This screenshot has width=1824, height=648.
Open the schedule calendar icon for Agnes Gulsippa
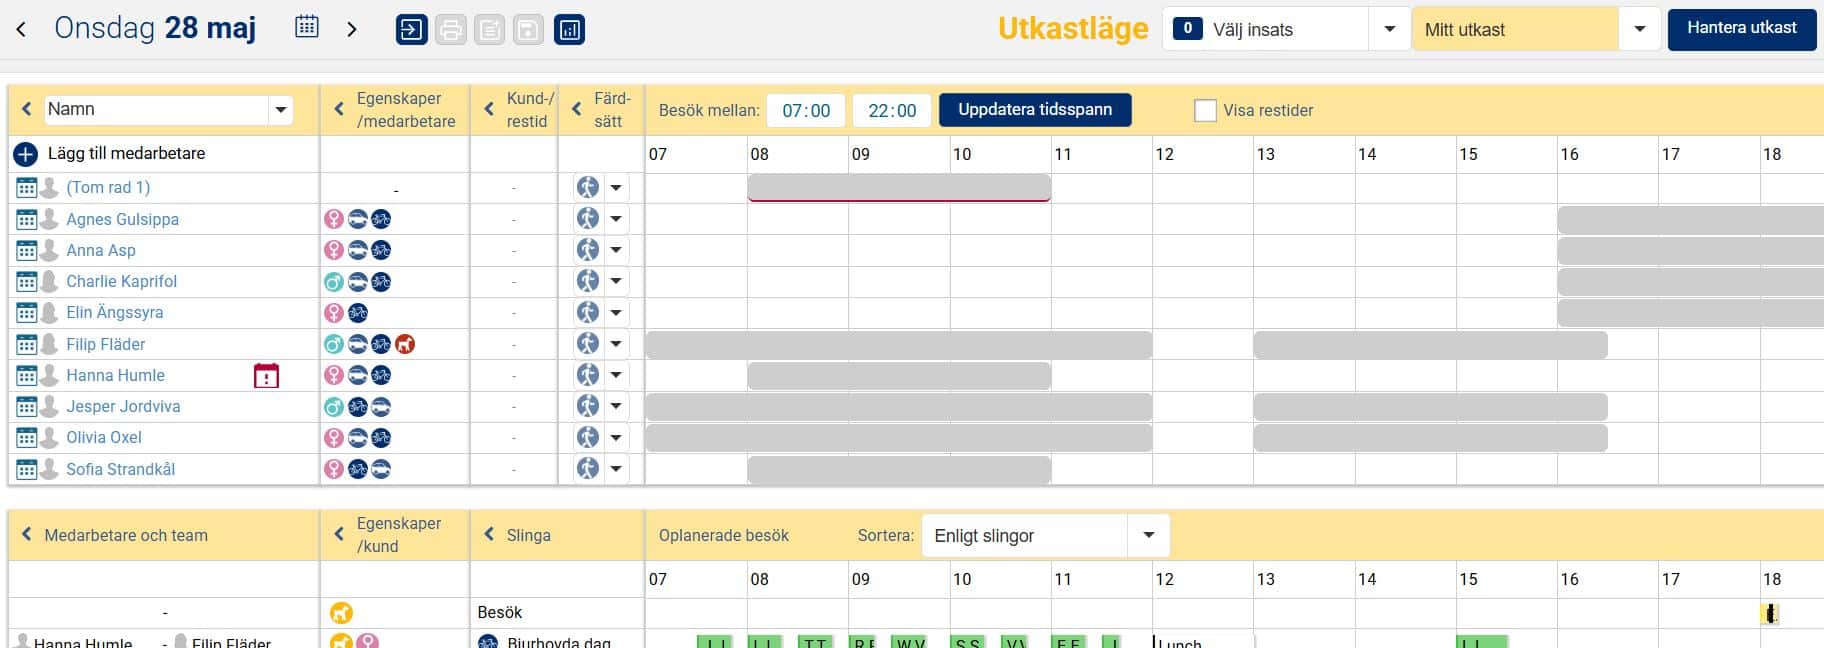coord(27,220)
